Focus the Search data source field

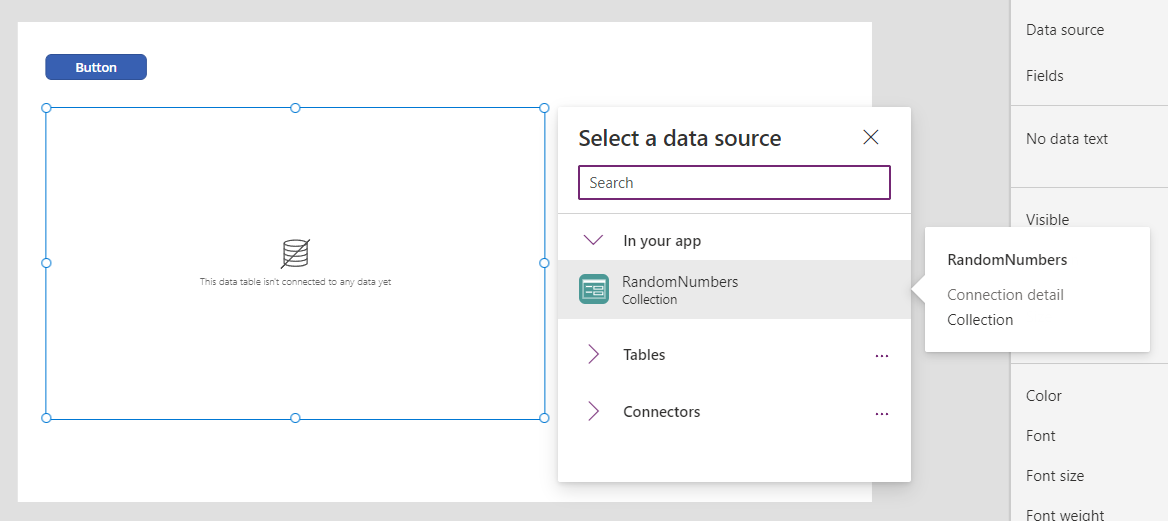point(734,183)
